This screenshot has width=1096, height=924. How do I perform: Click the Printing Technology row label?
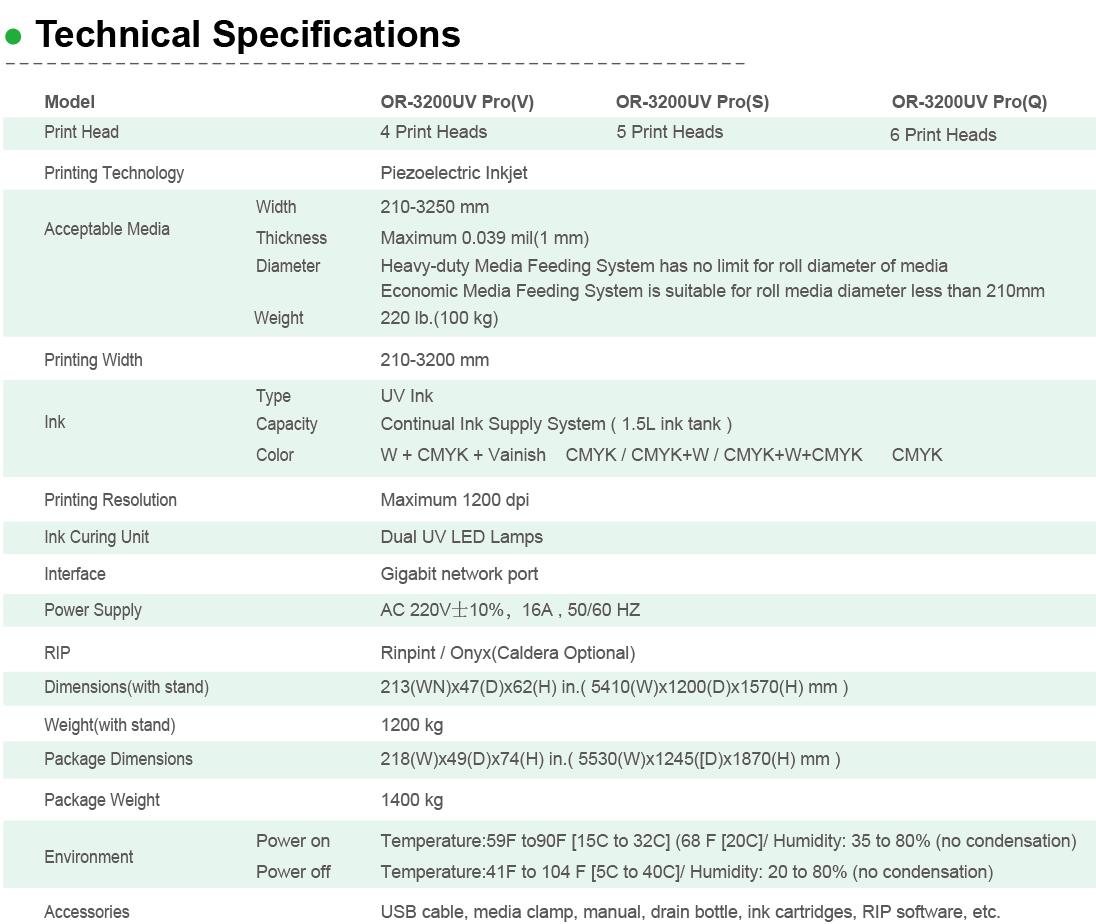[114, 173]
